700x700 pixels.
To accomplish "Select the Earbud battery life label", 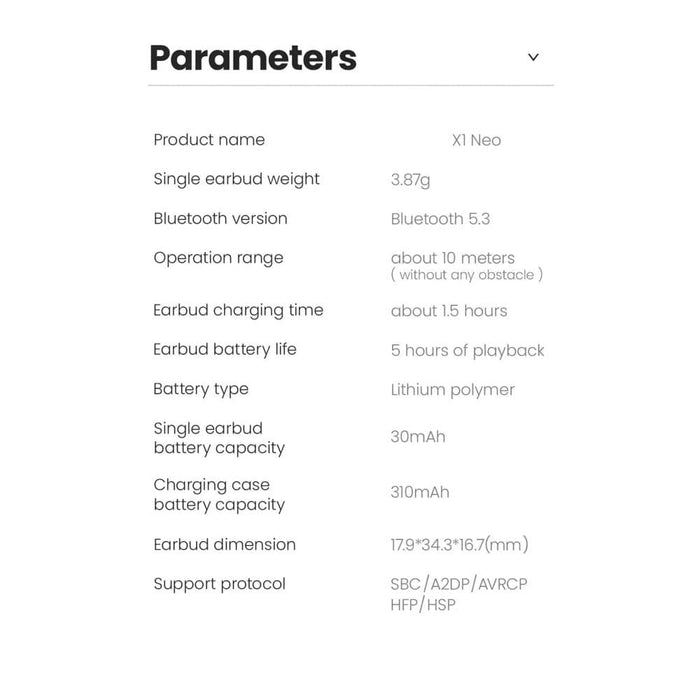I will (225, 349).
